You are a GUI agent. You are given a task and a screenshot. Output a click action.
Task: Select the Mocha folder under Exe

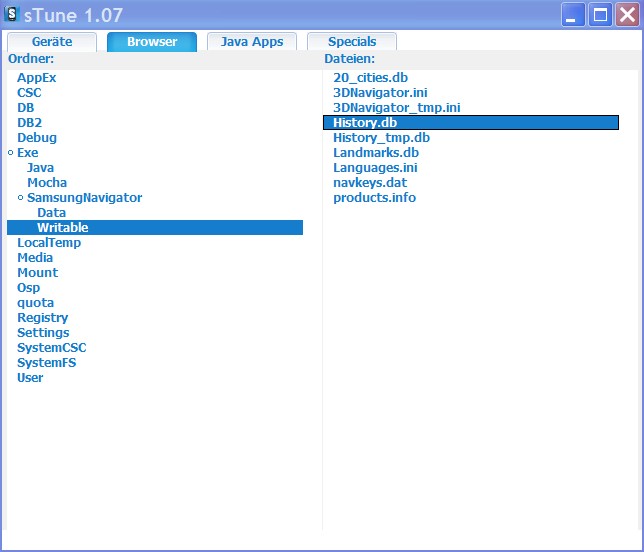[x=47, y=183]
